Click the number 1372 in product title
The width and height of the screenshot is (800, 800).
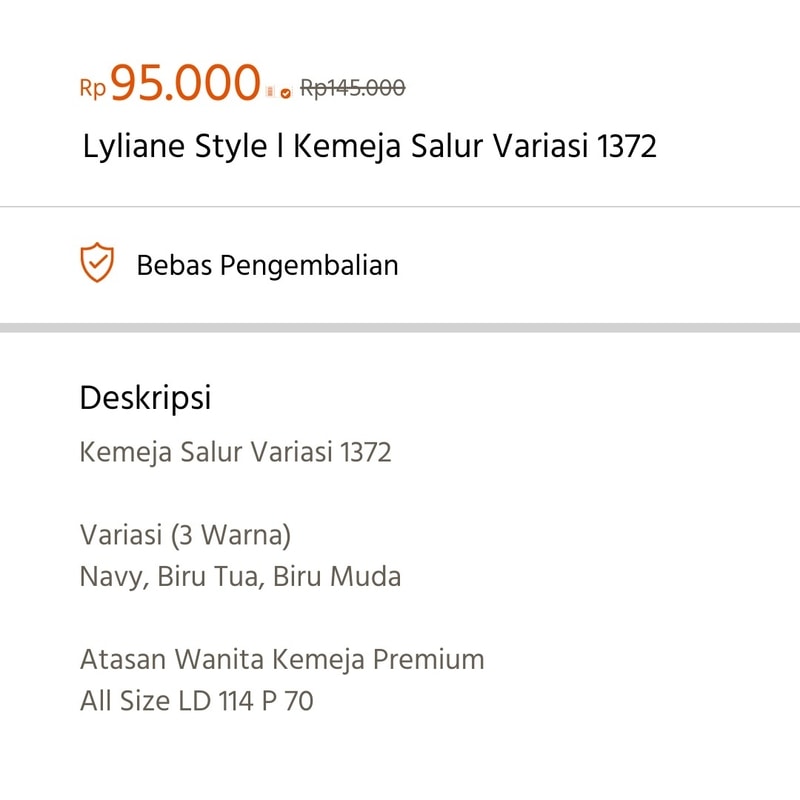(627, 146)
